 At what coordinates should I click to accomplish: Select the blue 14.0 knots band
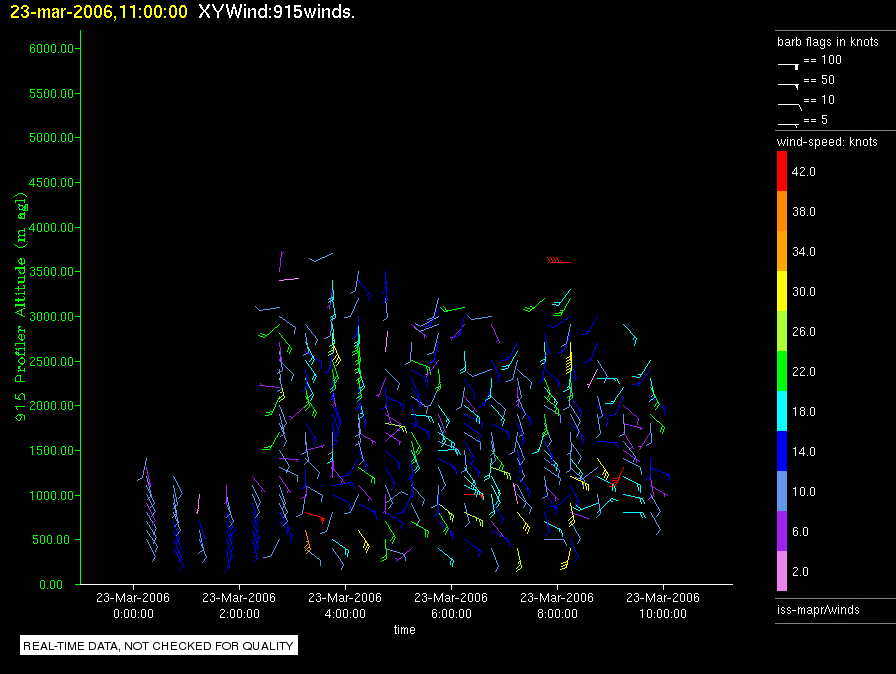tap(782, 451)
